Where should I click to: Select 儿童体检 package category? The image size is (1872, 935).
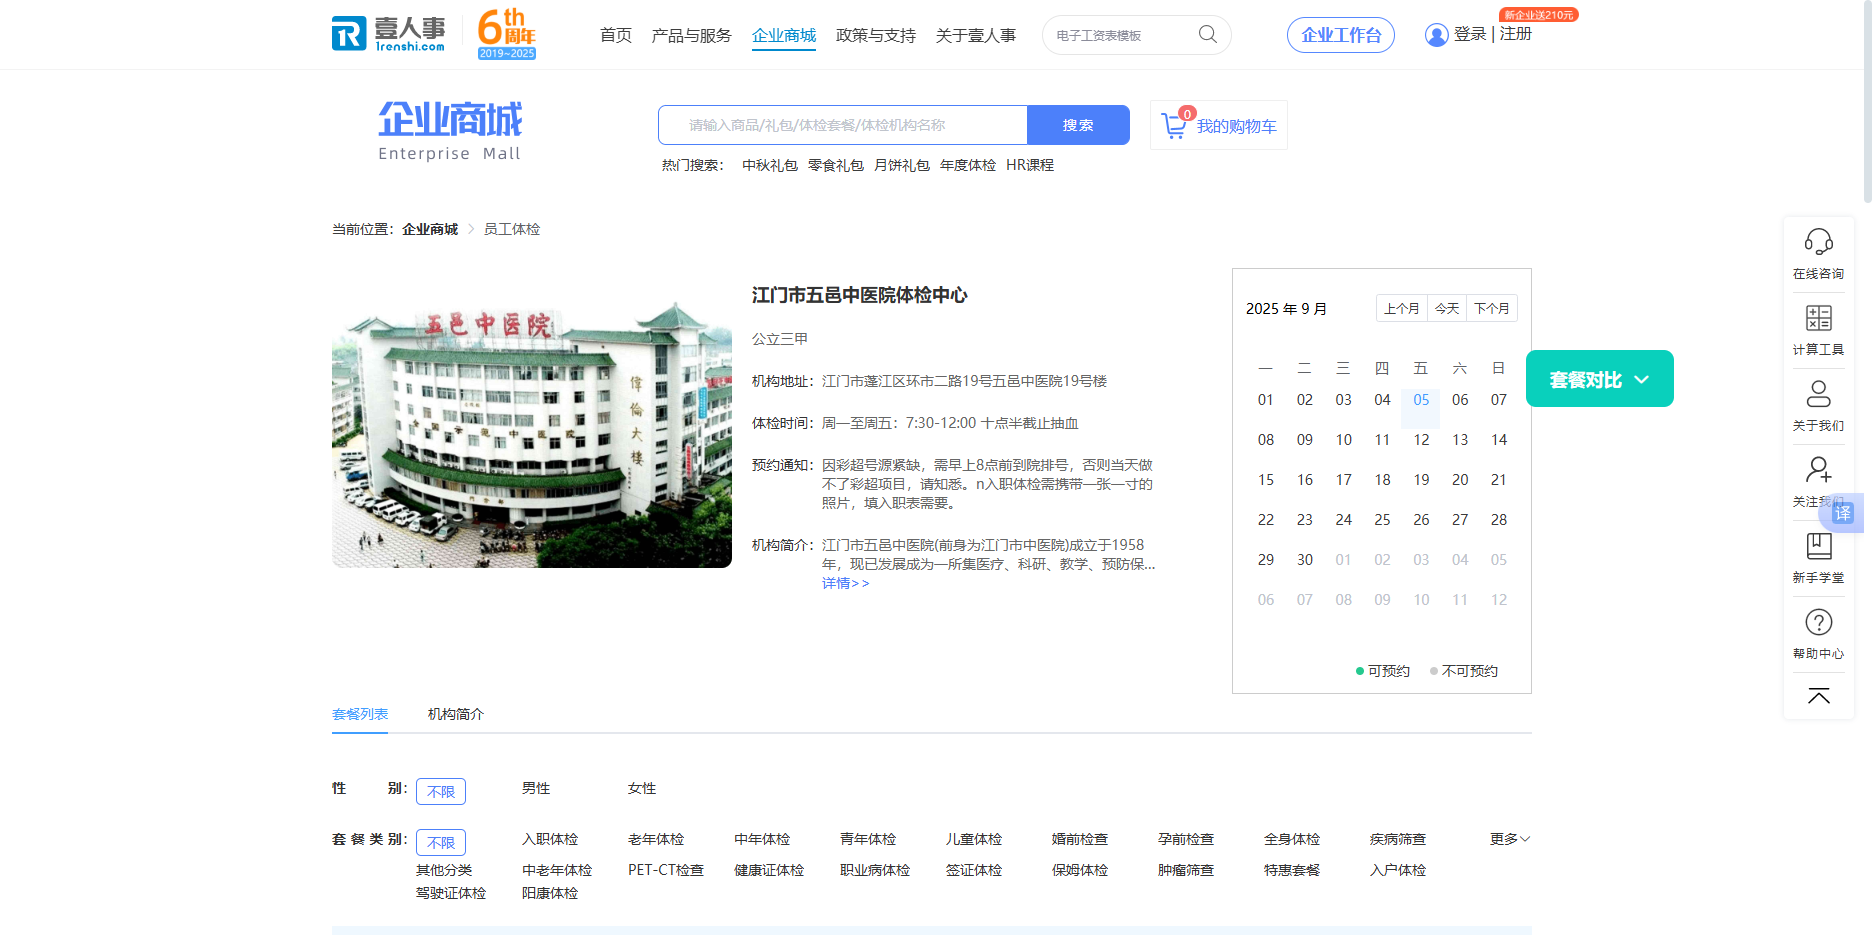coord(974,839)
